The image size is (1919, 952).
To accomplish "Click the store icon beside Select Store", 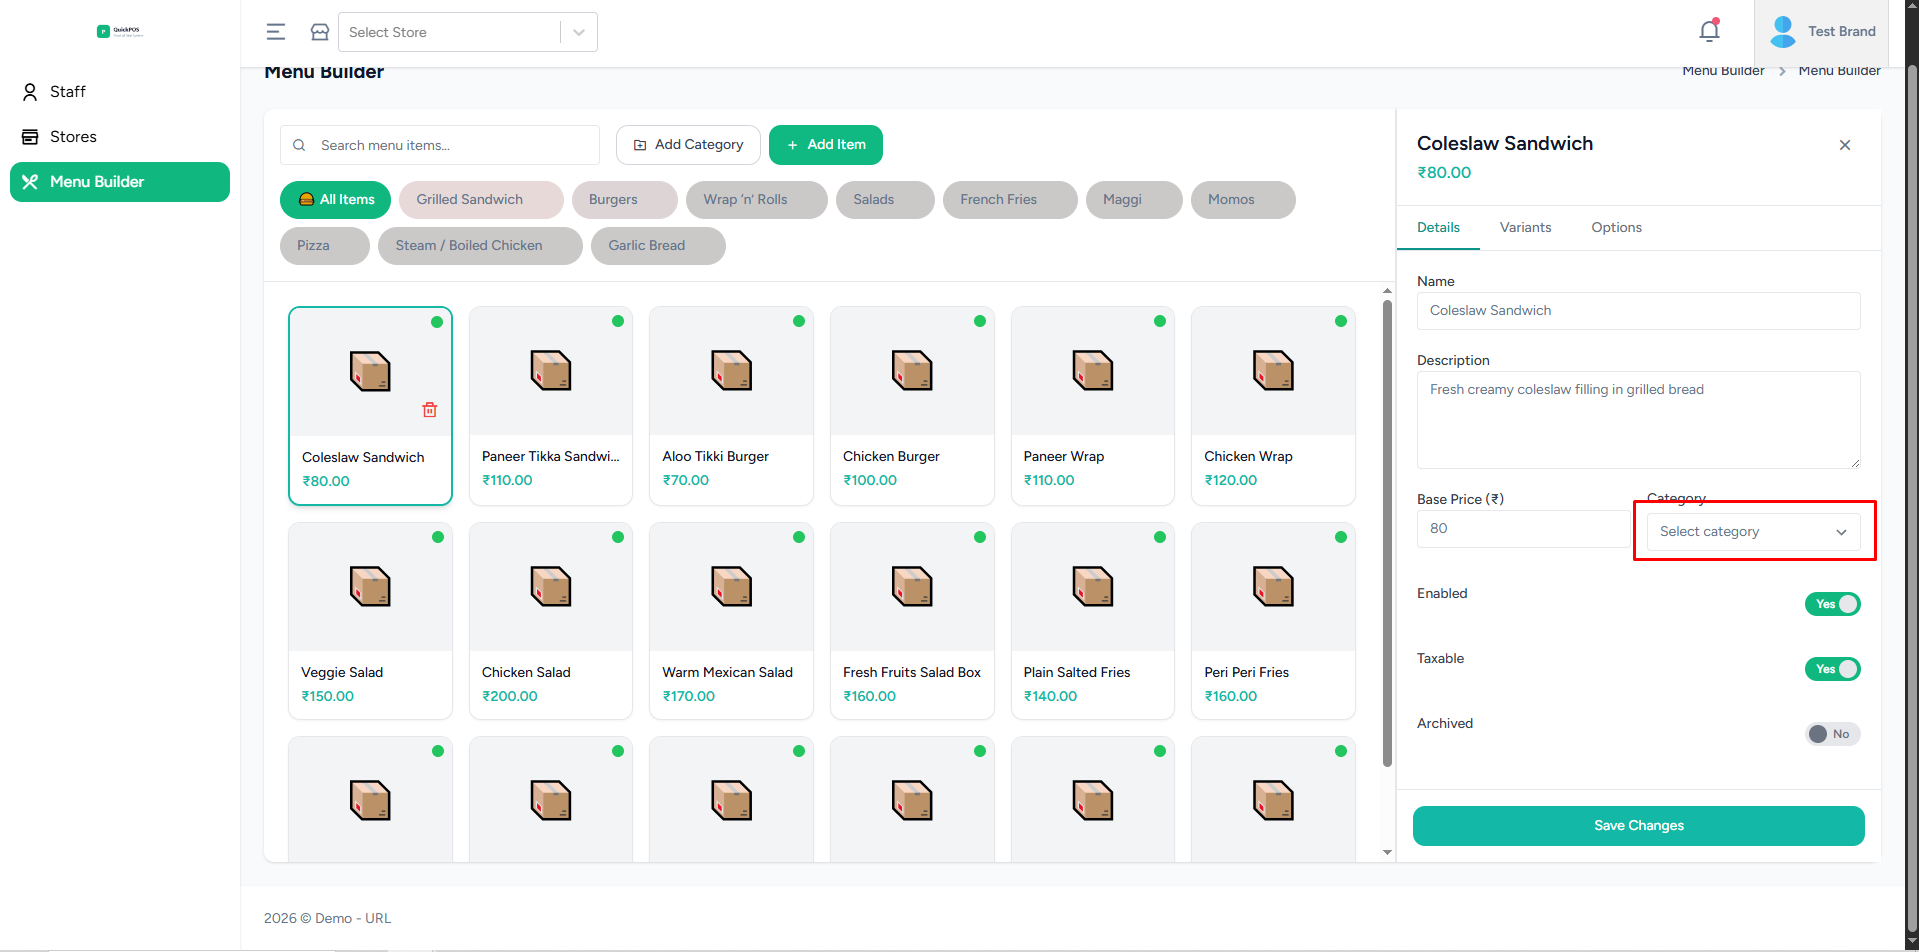I will (320, 32).
